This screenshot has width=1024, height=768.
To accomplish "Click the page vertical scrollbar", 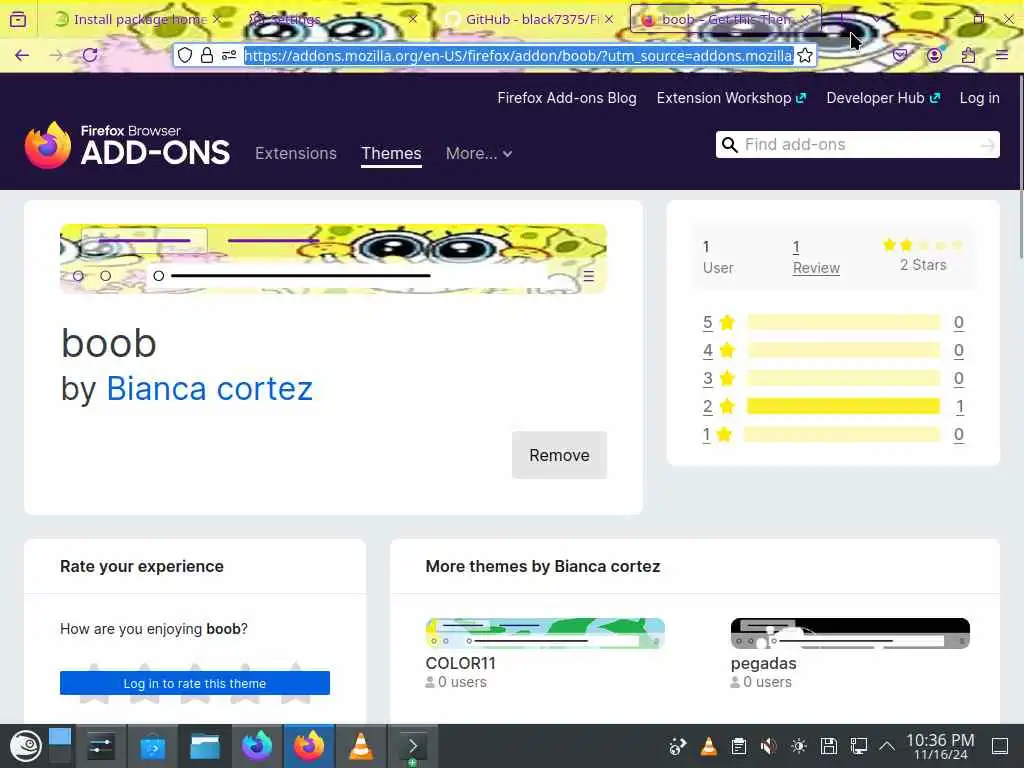I will click(x=1020, y=167).
